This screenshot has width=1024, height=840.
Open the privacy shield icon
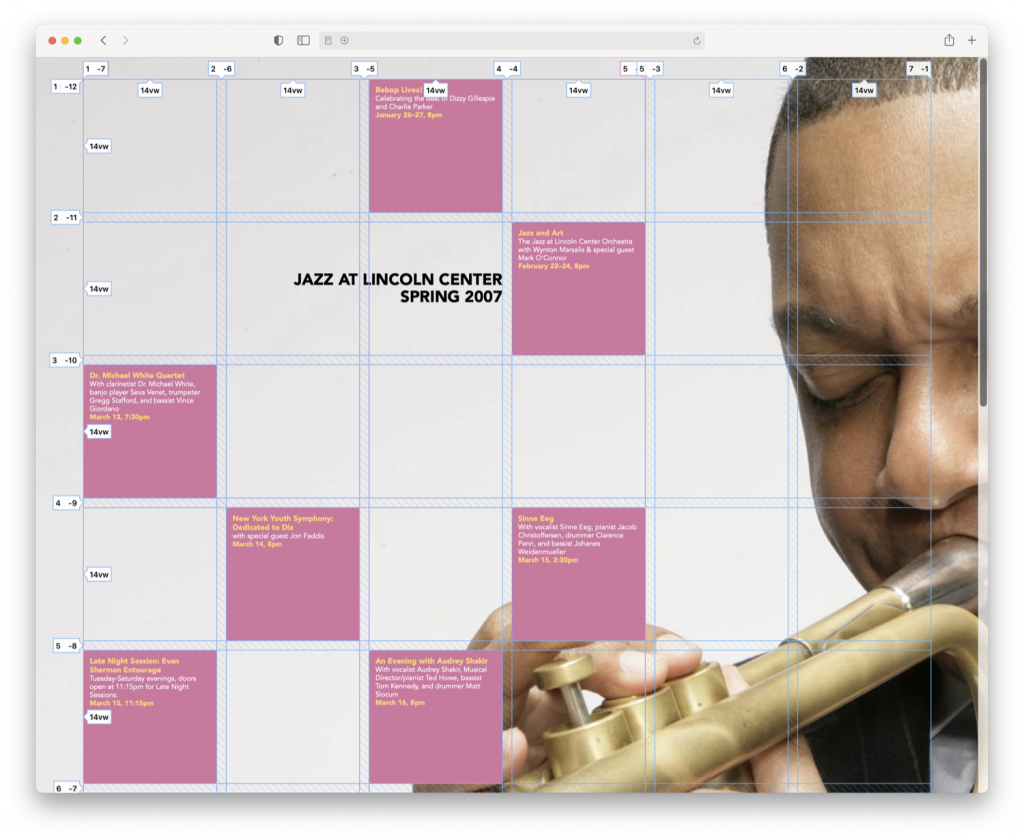pos(278,40)
